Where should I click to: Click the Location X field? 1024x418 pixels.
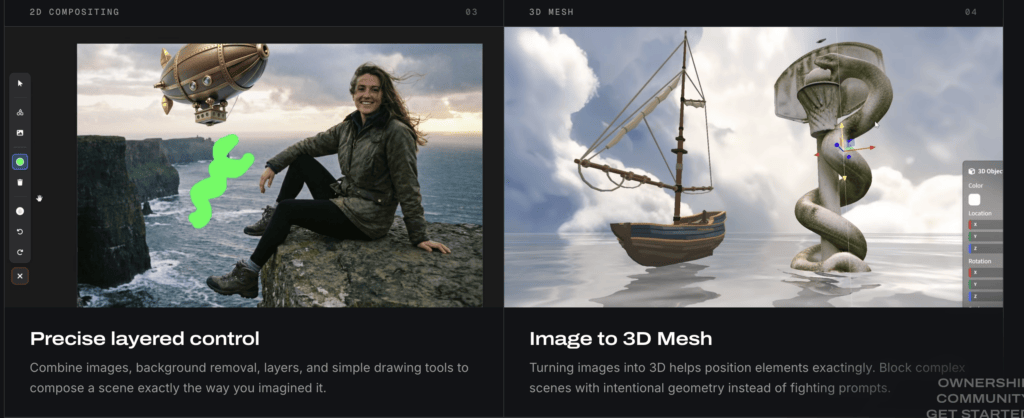coord(985,225)
